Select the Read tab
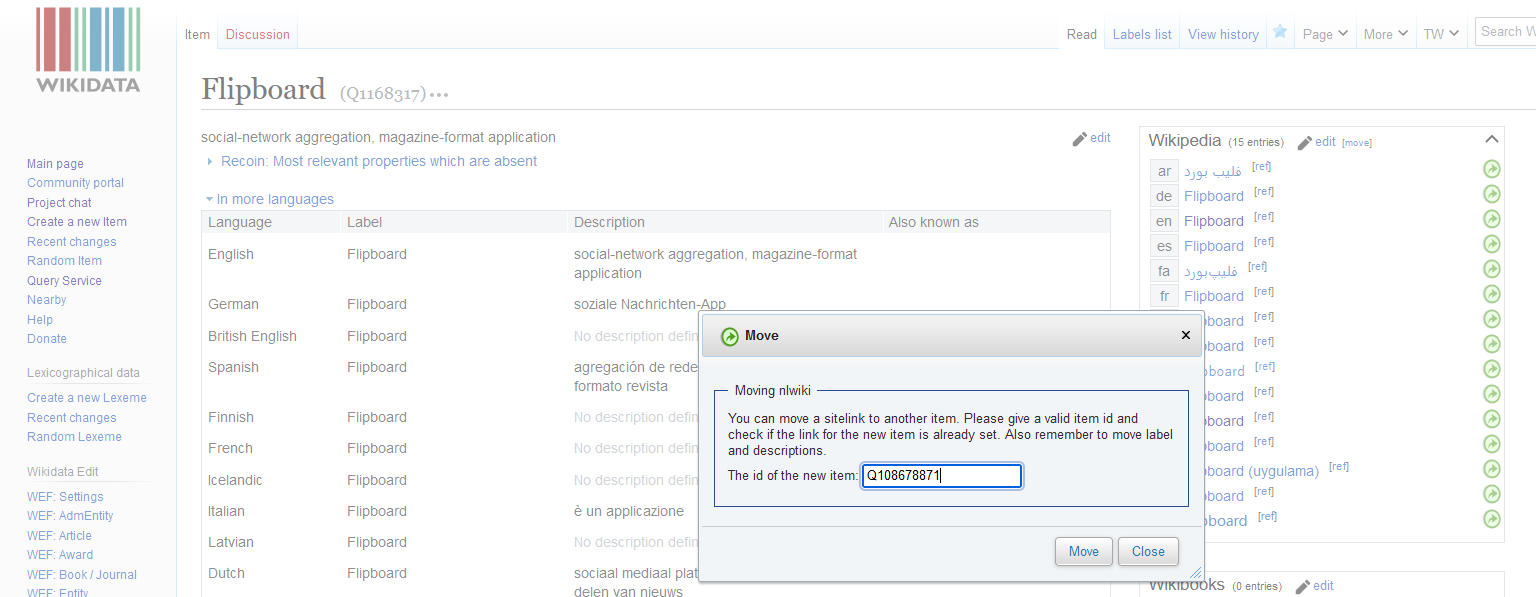The width and height of the screenshot is (1536, 597). 1082,34
